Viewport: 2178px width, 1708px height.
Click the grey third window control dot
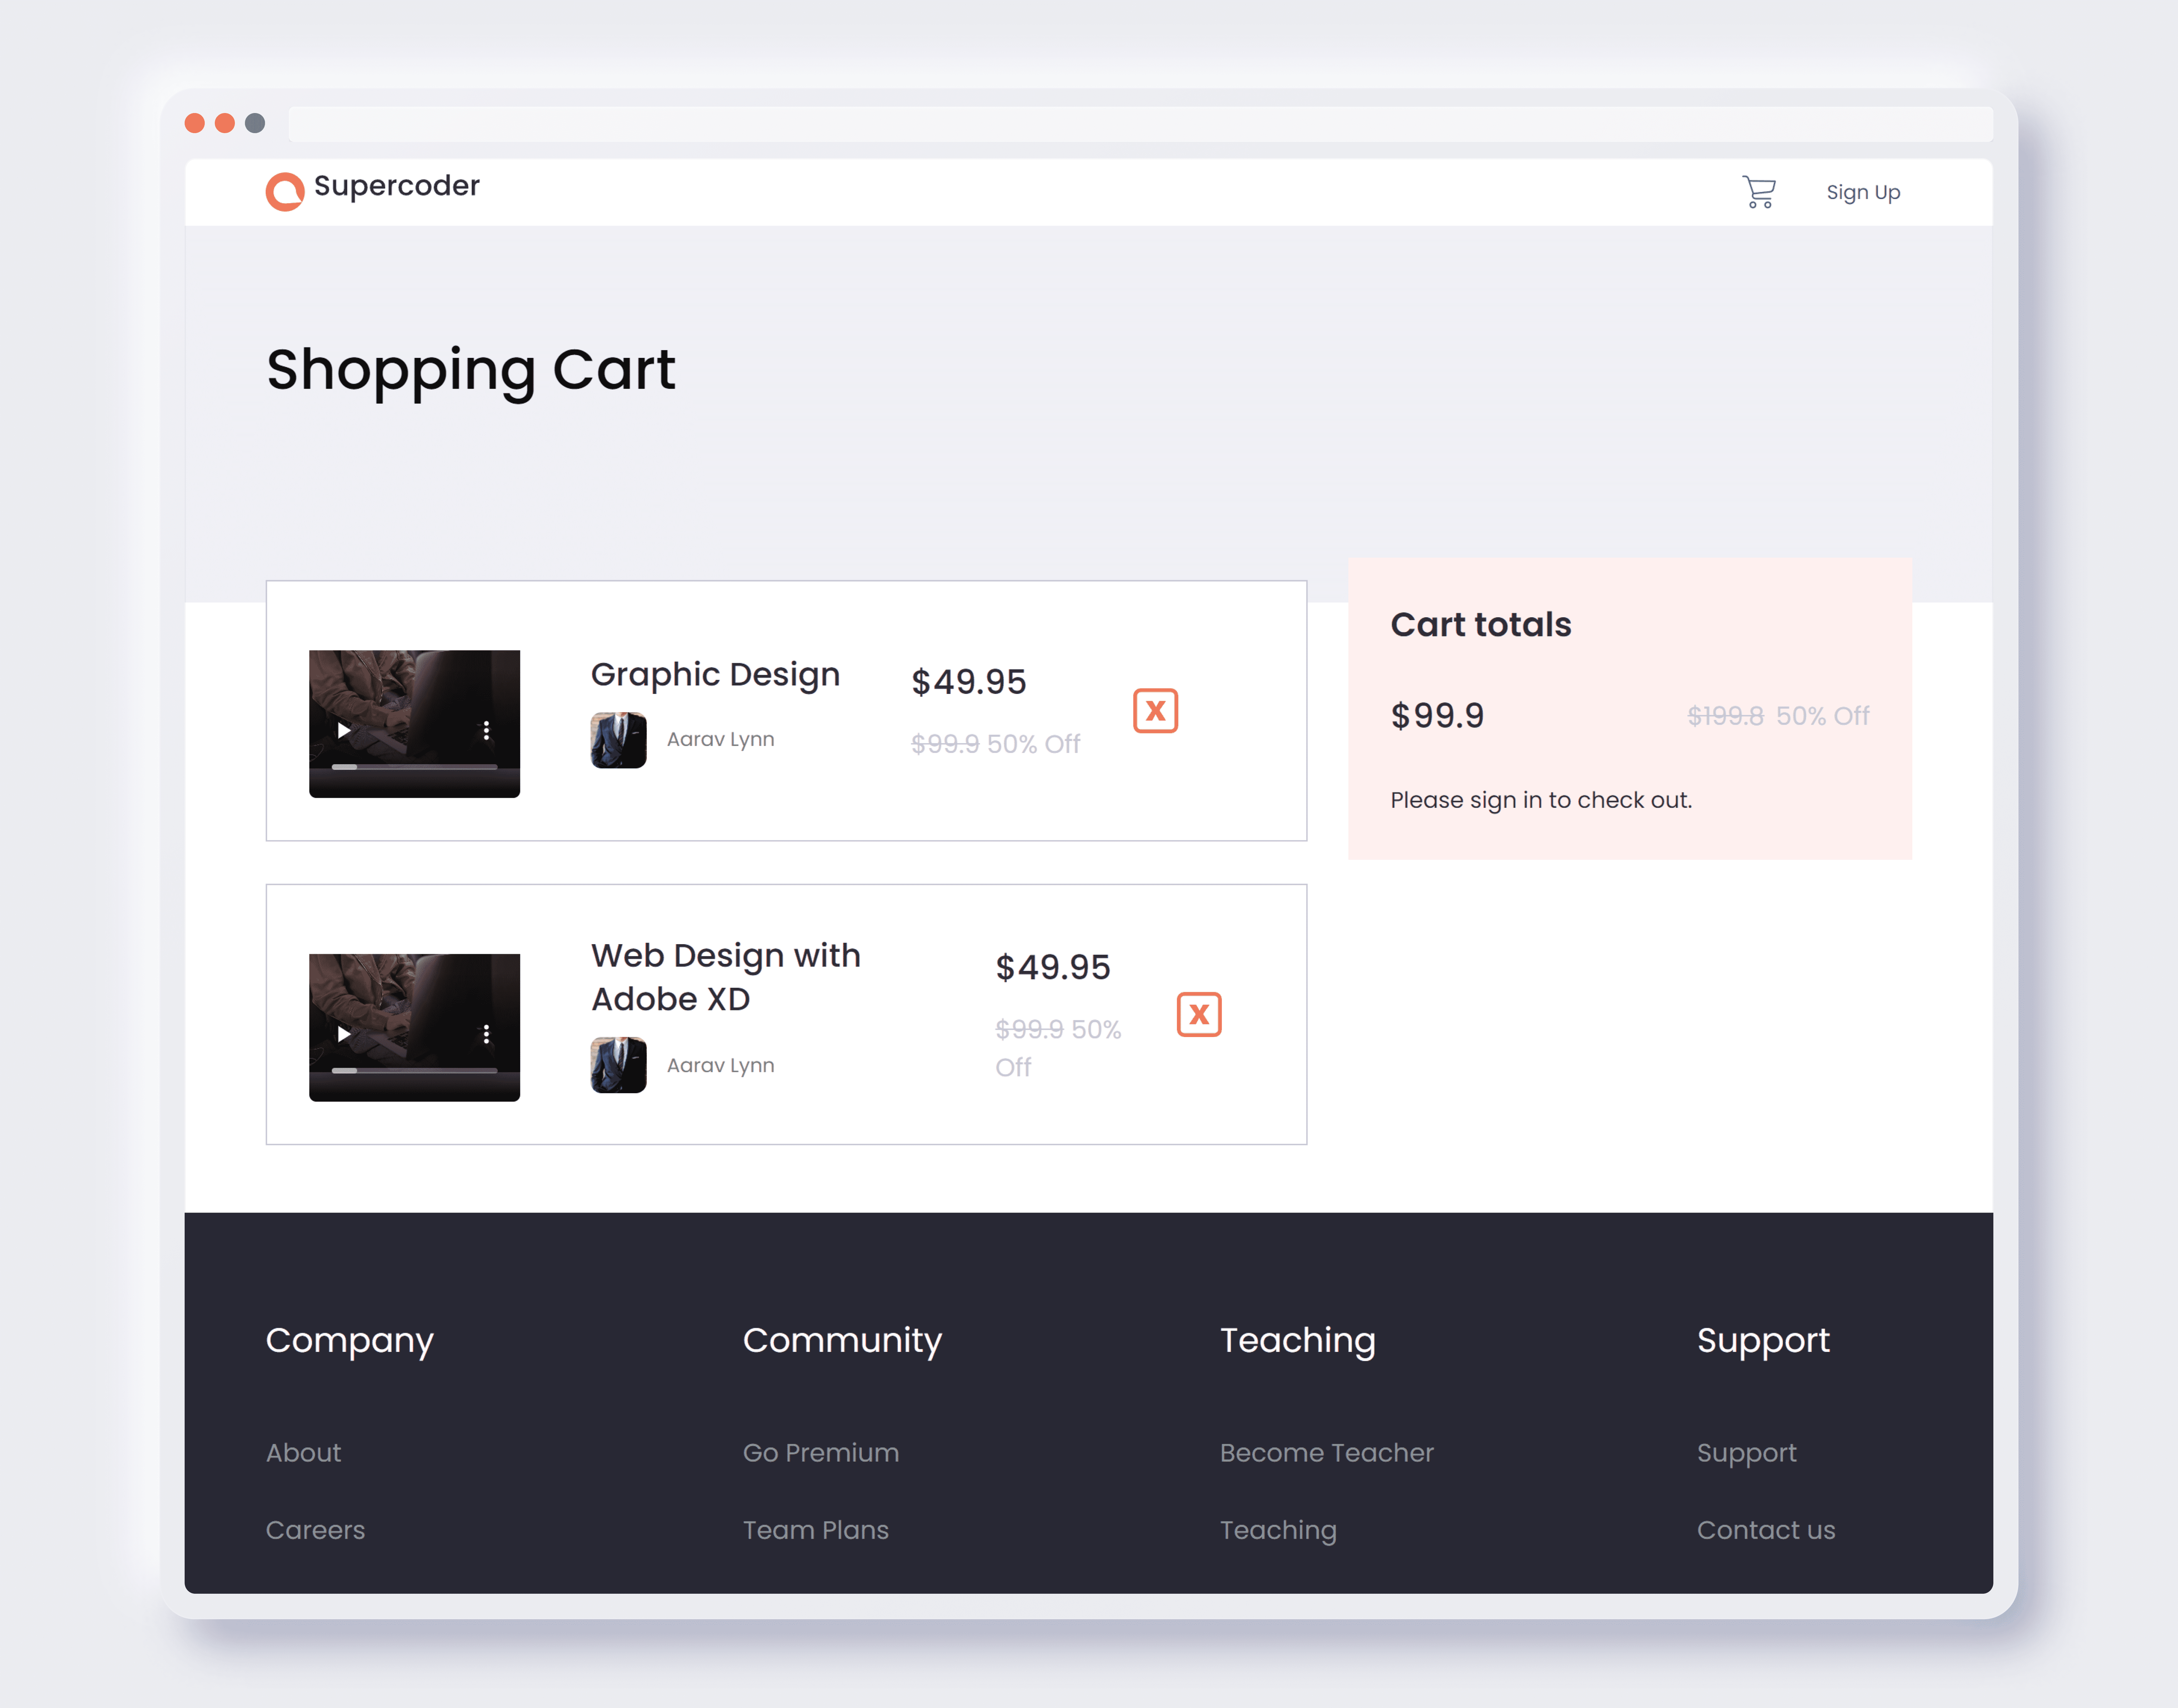click(255, 123)
